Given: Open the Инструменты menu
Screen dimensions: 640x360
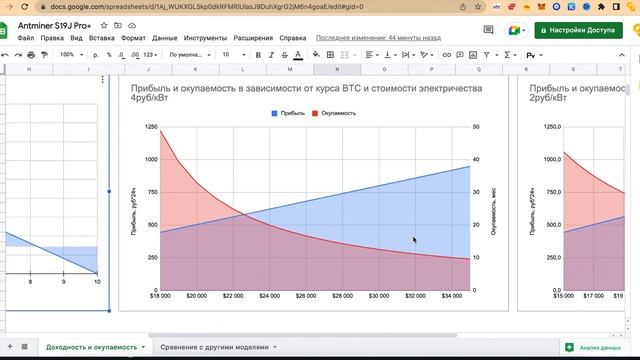Looking at the screenshot, I should [205, 38].
